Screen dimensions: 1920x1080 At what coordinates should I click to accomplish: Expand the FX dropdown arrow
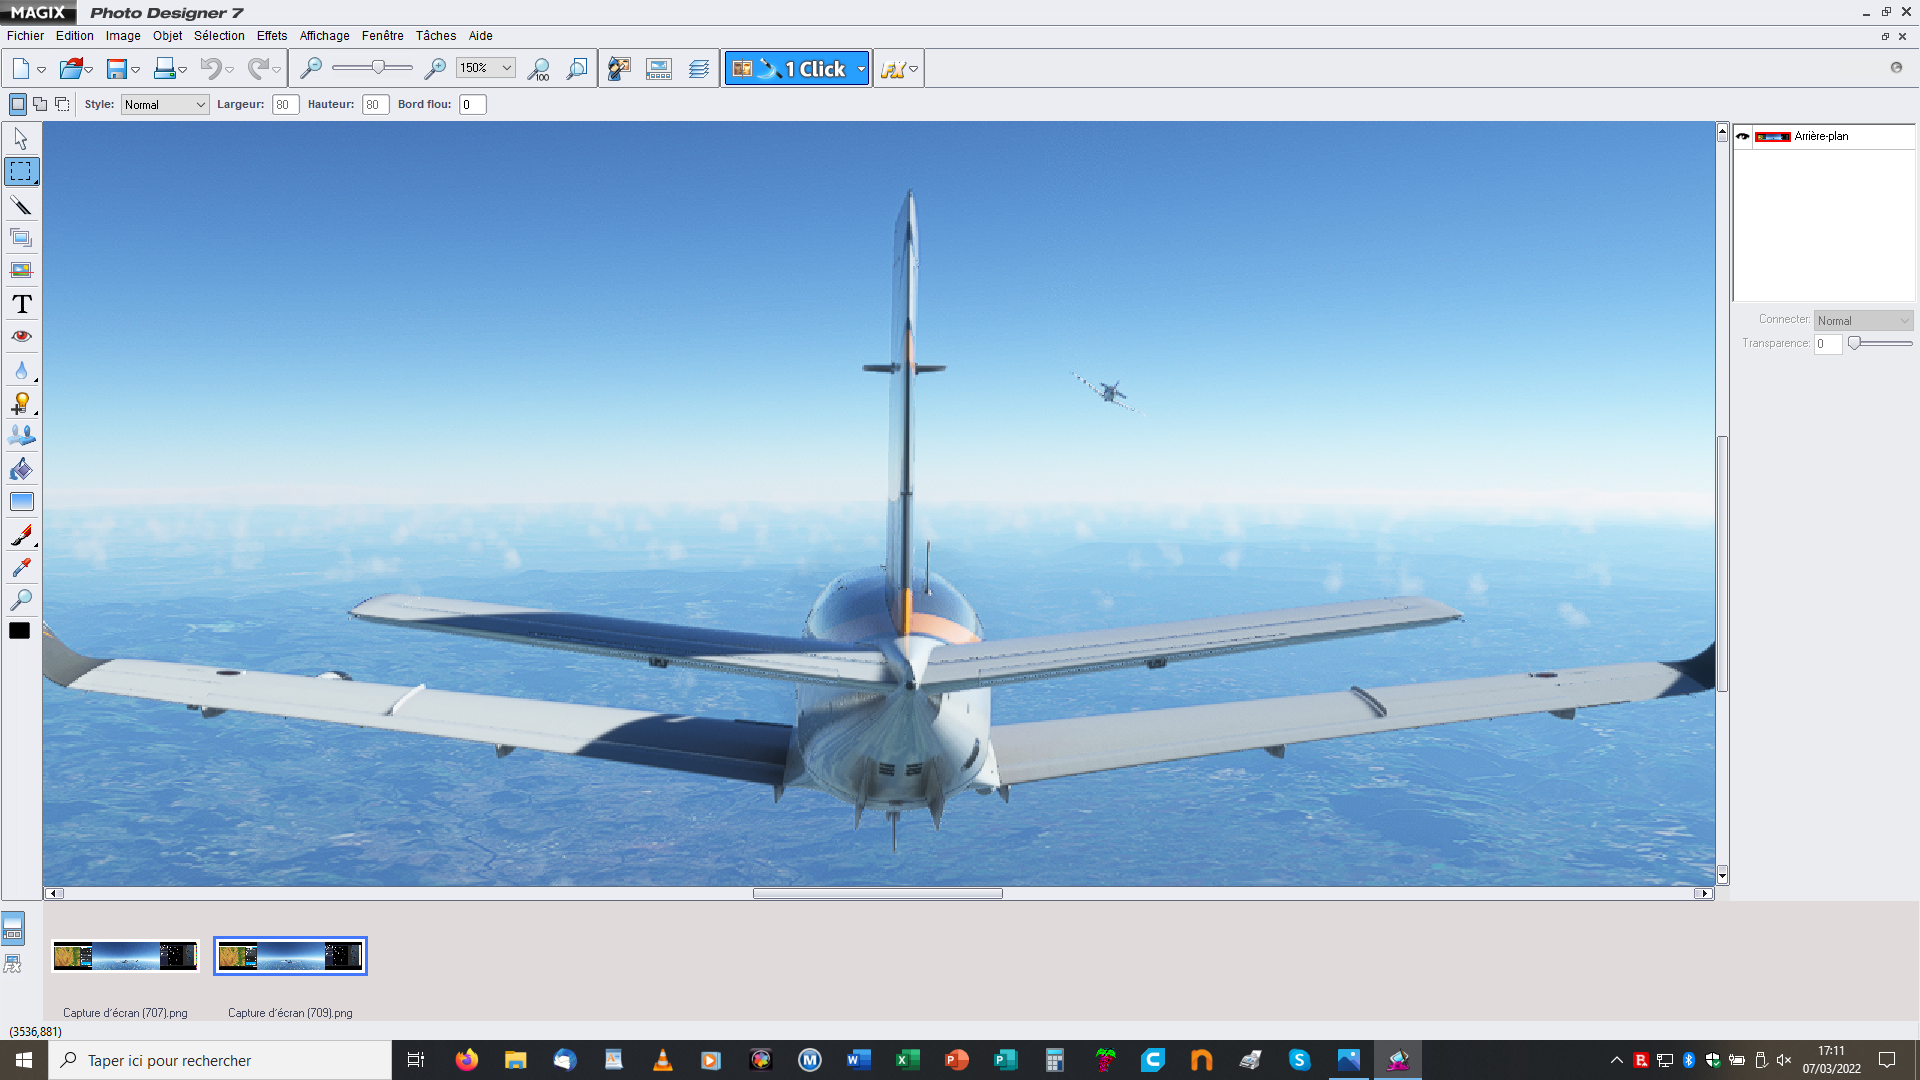tap(913, 69)
